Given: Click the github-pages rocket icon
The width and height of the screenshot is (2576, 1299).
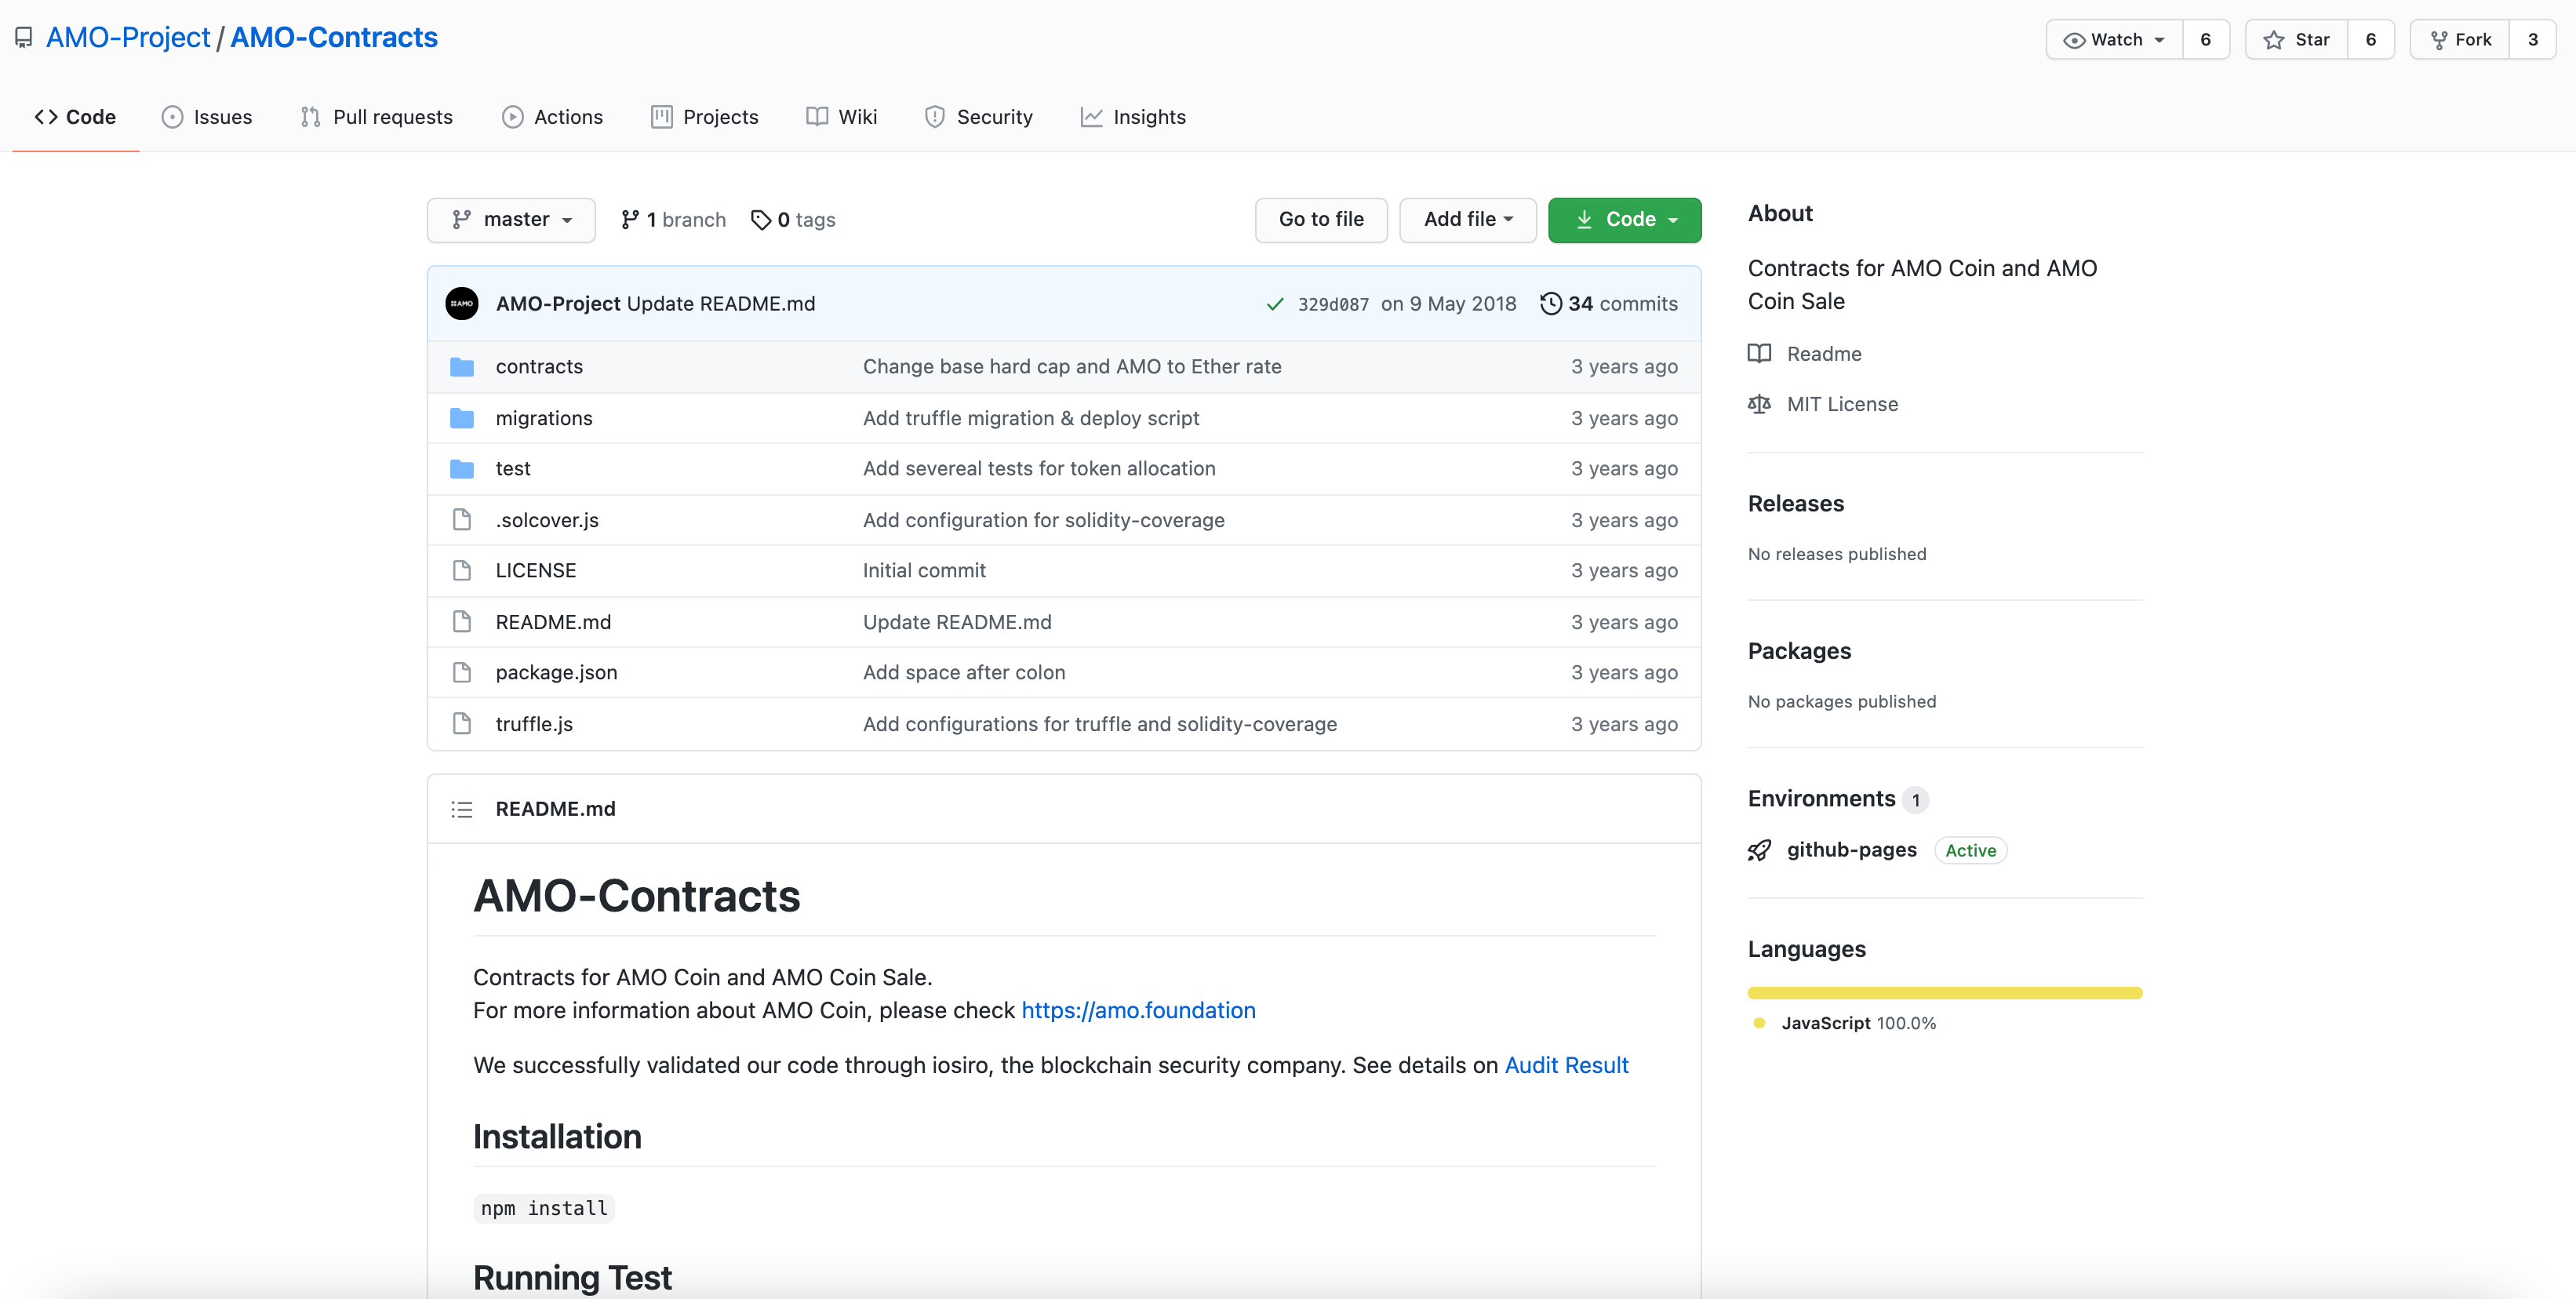Looking at the screenshot, I should tap(1759, 850).
